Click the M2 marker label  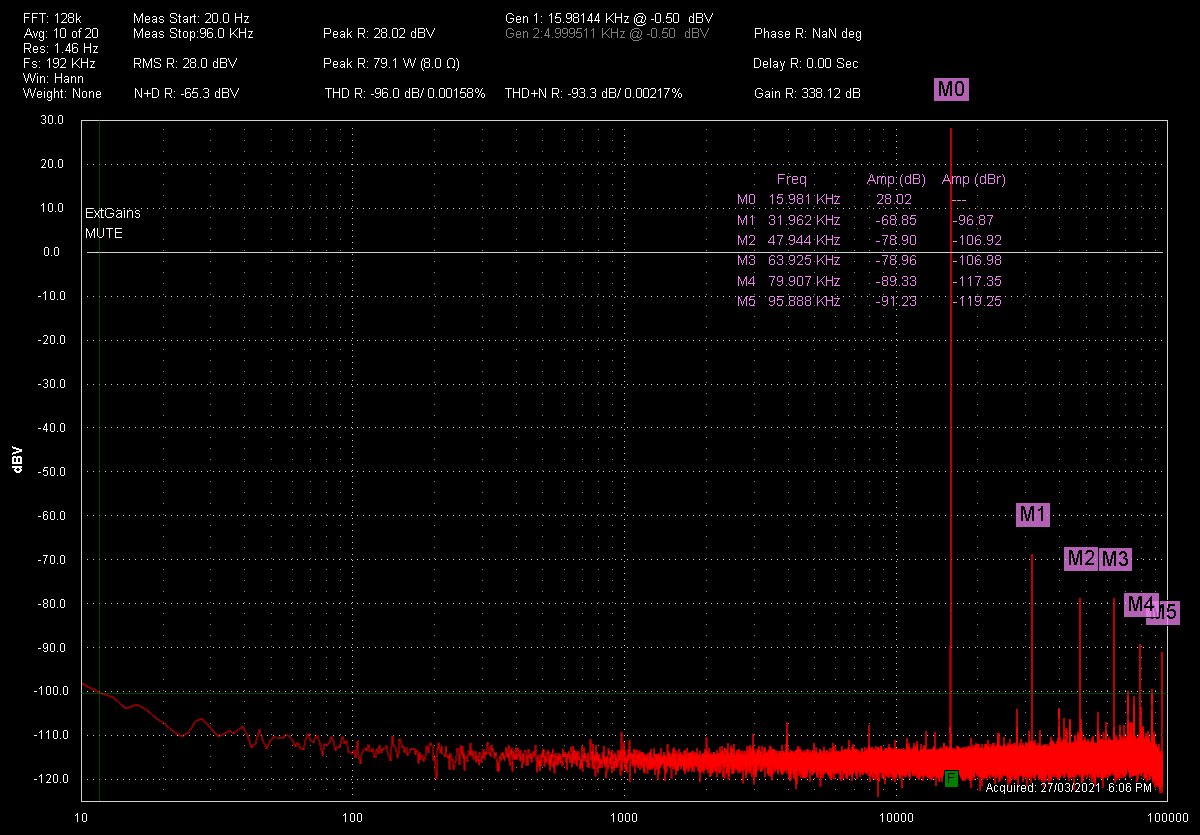point(1081,559)
